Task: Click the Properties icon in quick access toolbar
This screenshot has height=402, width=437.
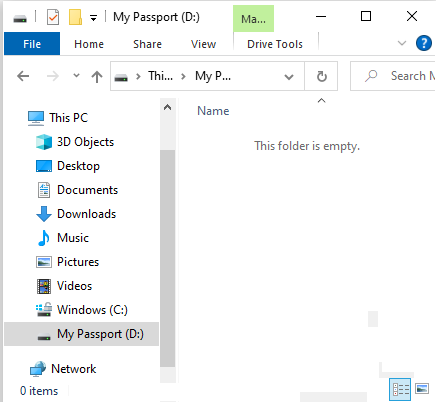Action: coord(53,17)
